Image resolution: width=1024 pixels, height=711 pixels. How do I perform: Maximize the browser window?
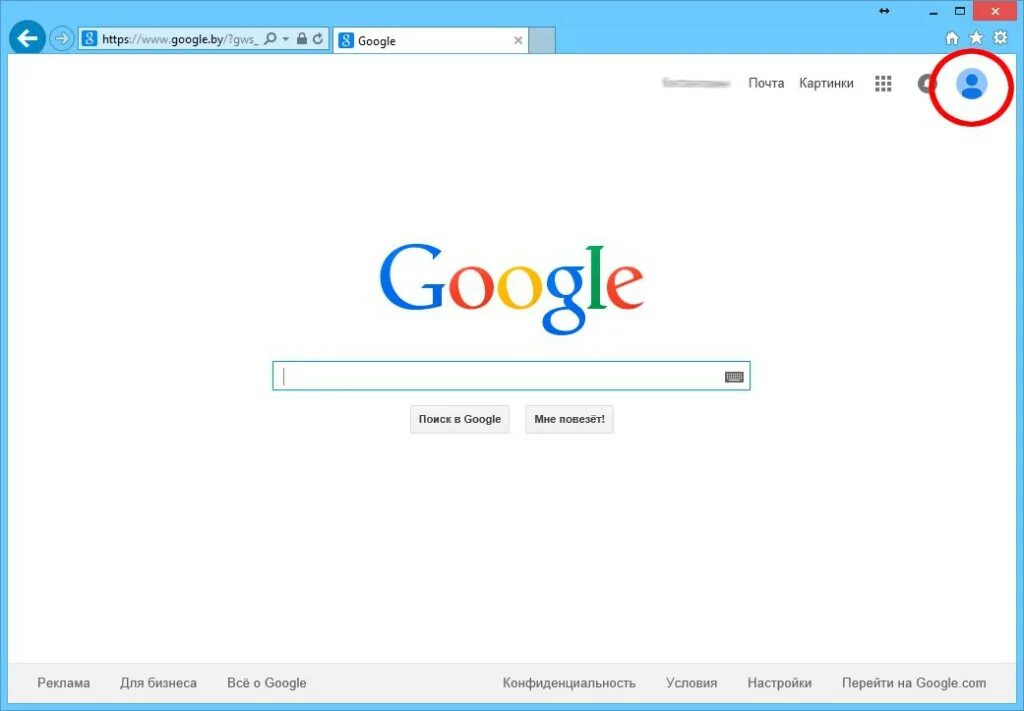pyautogui.click(x=960, y=11)
